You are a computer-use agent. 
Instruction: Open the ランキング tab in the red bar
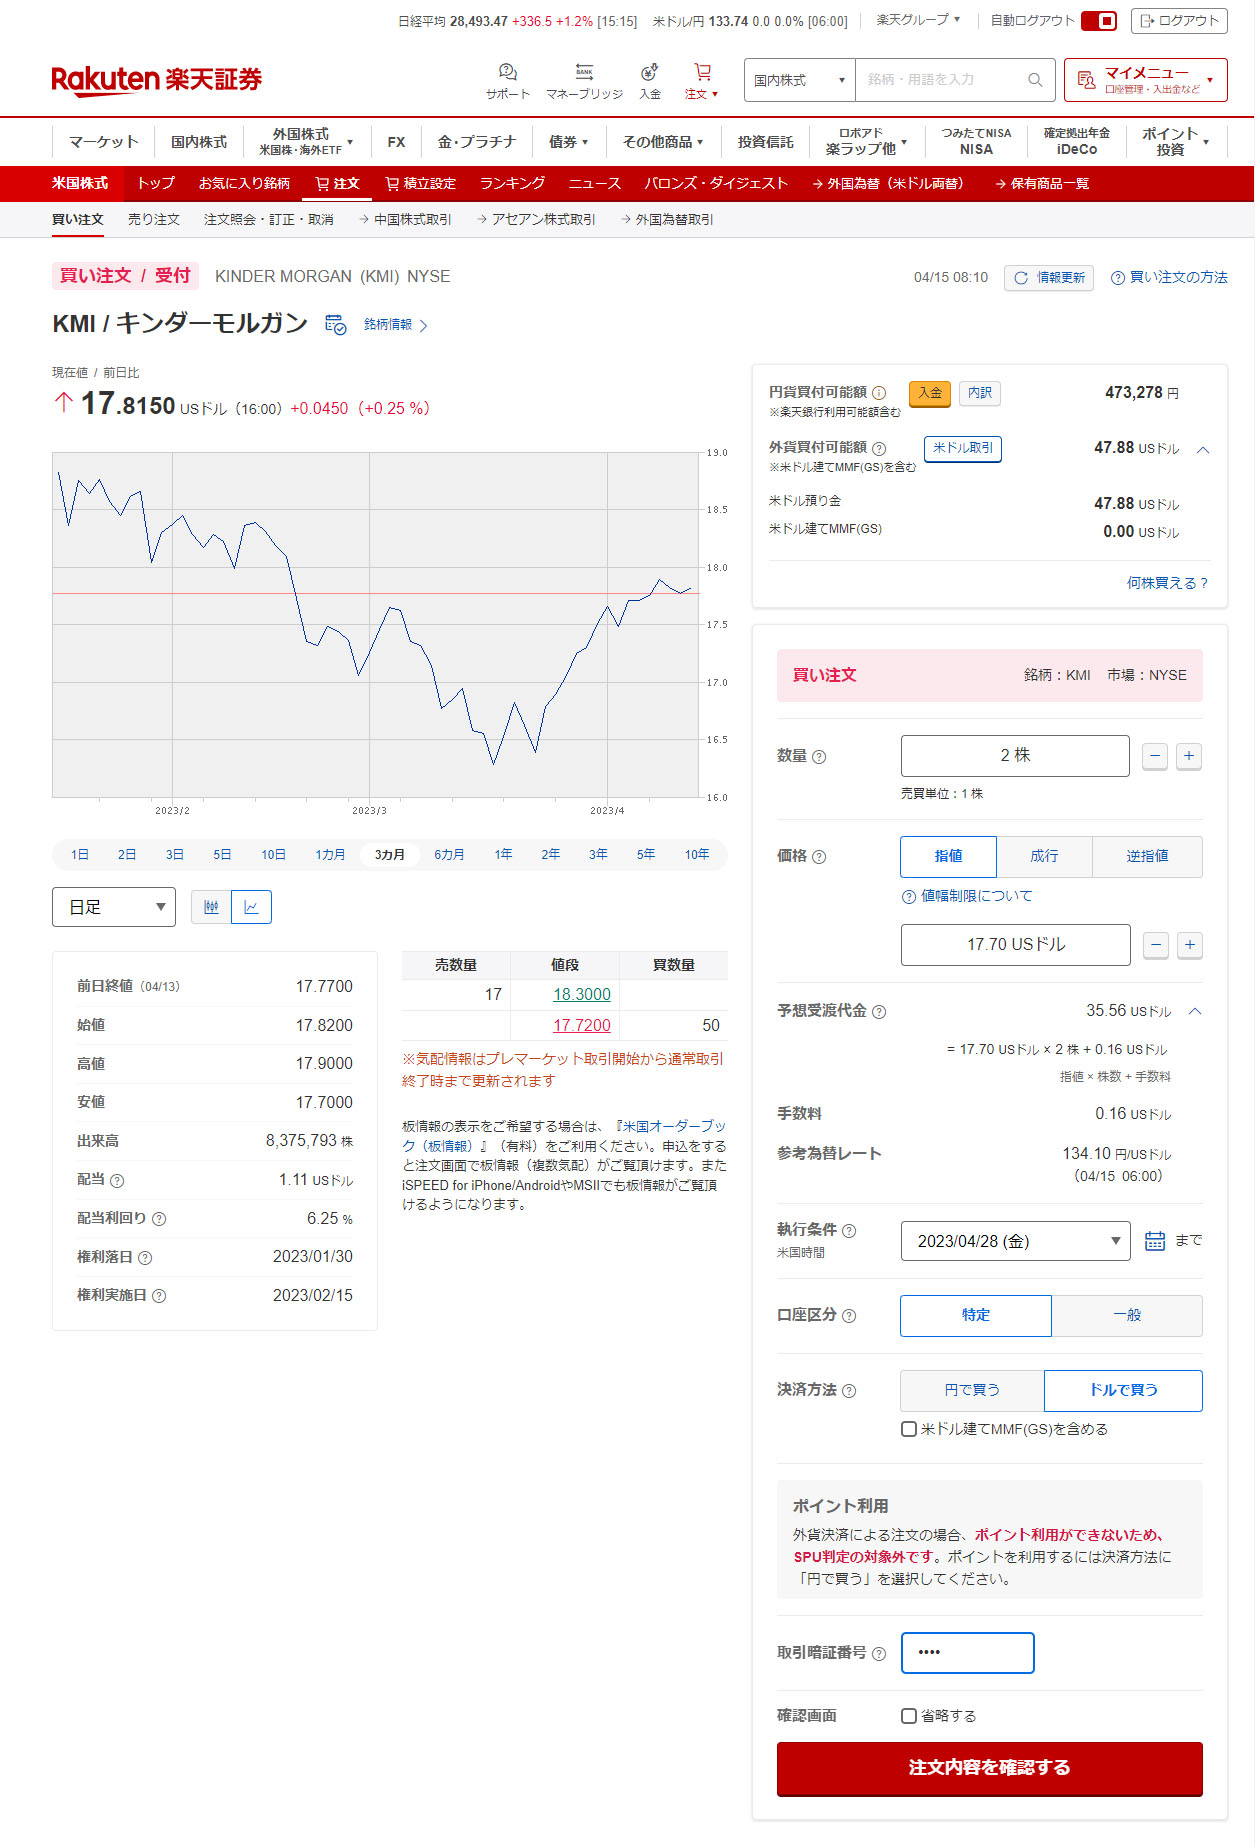pos(512,184)
